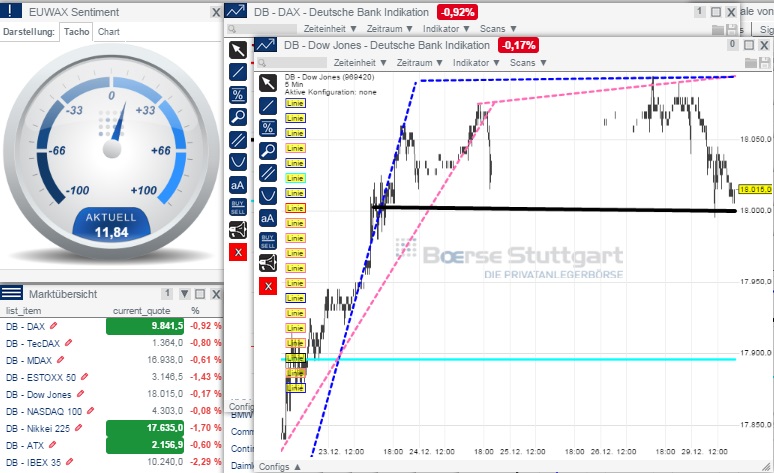
Task: Click the DB - ESTOXX 50 list entry
Action: 40,377
